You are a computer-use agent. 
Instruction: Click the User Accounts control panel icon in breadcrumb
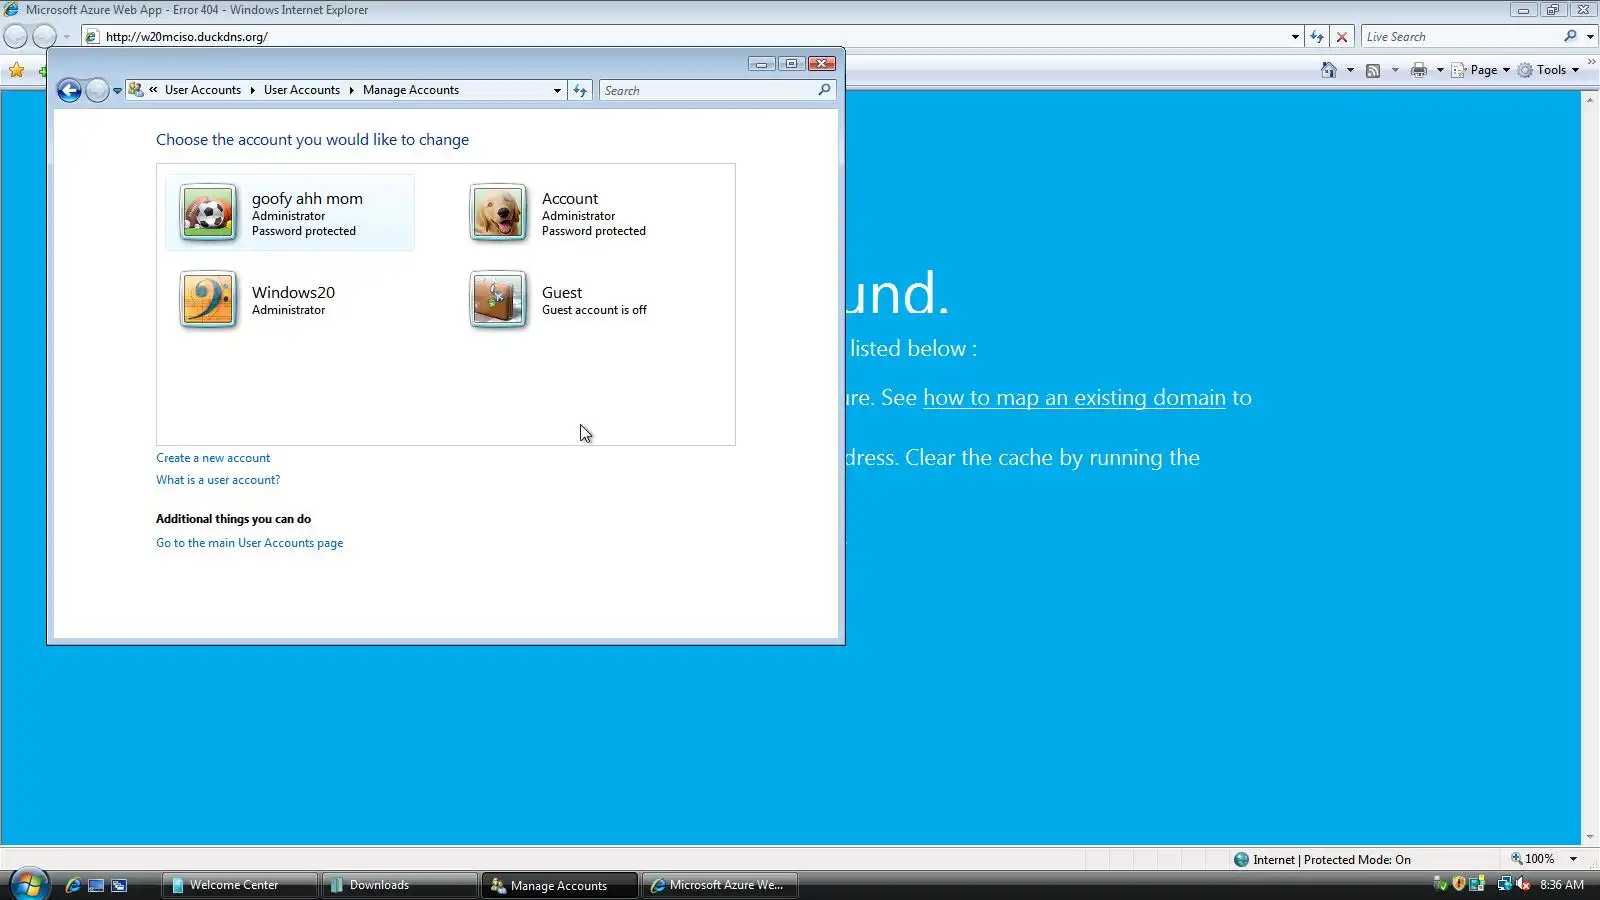pos(136,90)
